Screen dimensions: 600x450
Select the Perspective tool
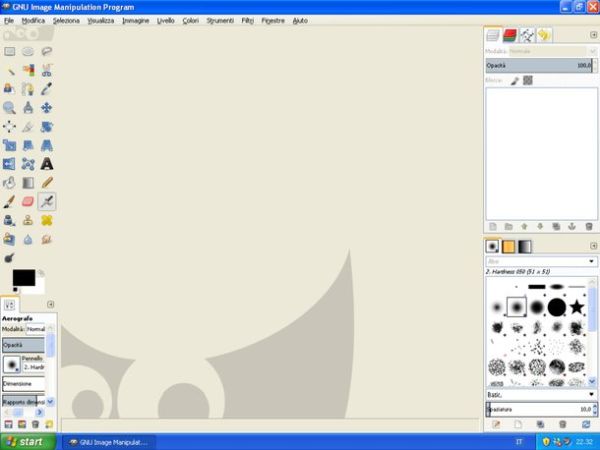[x=47, y=145]
